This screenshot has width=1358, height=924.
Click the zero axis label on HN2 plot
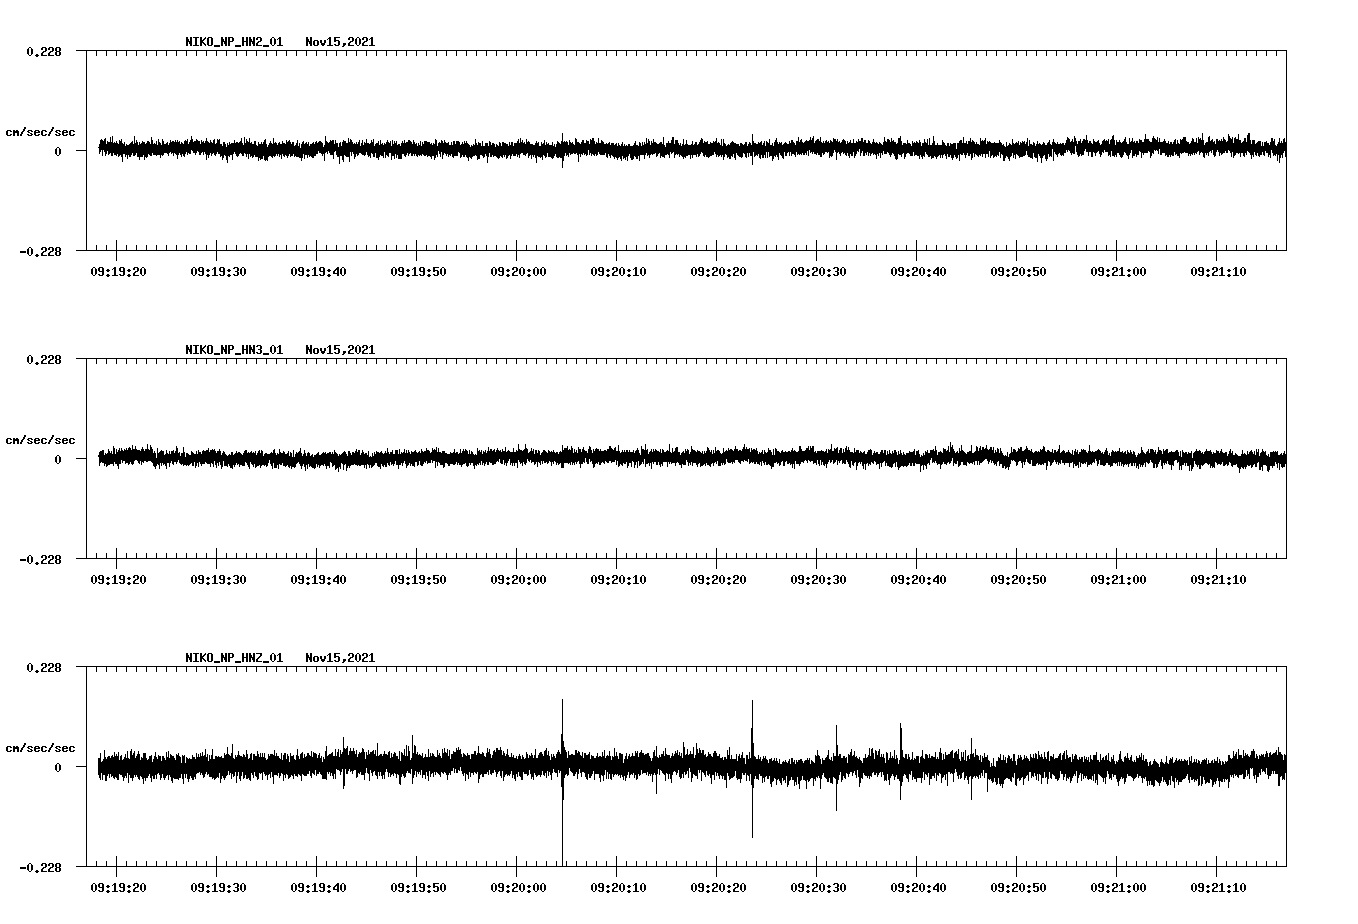pyautogui.click(x=58, y=152)
